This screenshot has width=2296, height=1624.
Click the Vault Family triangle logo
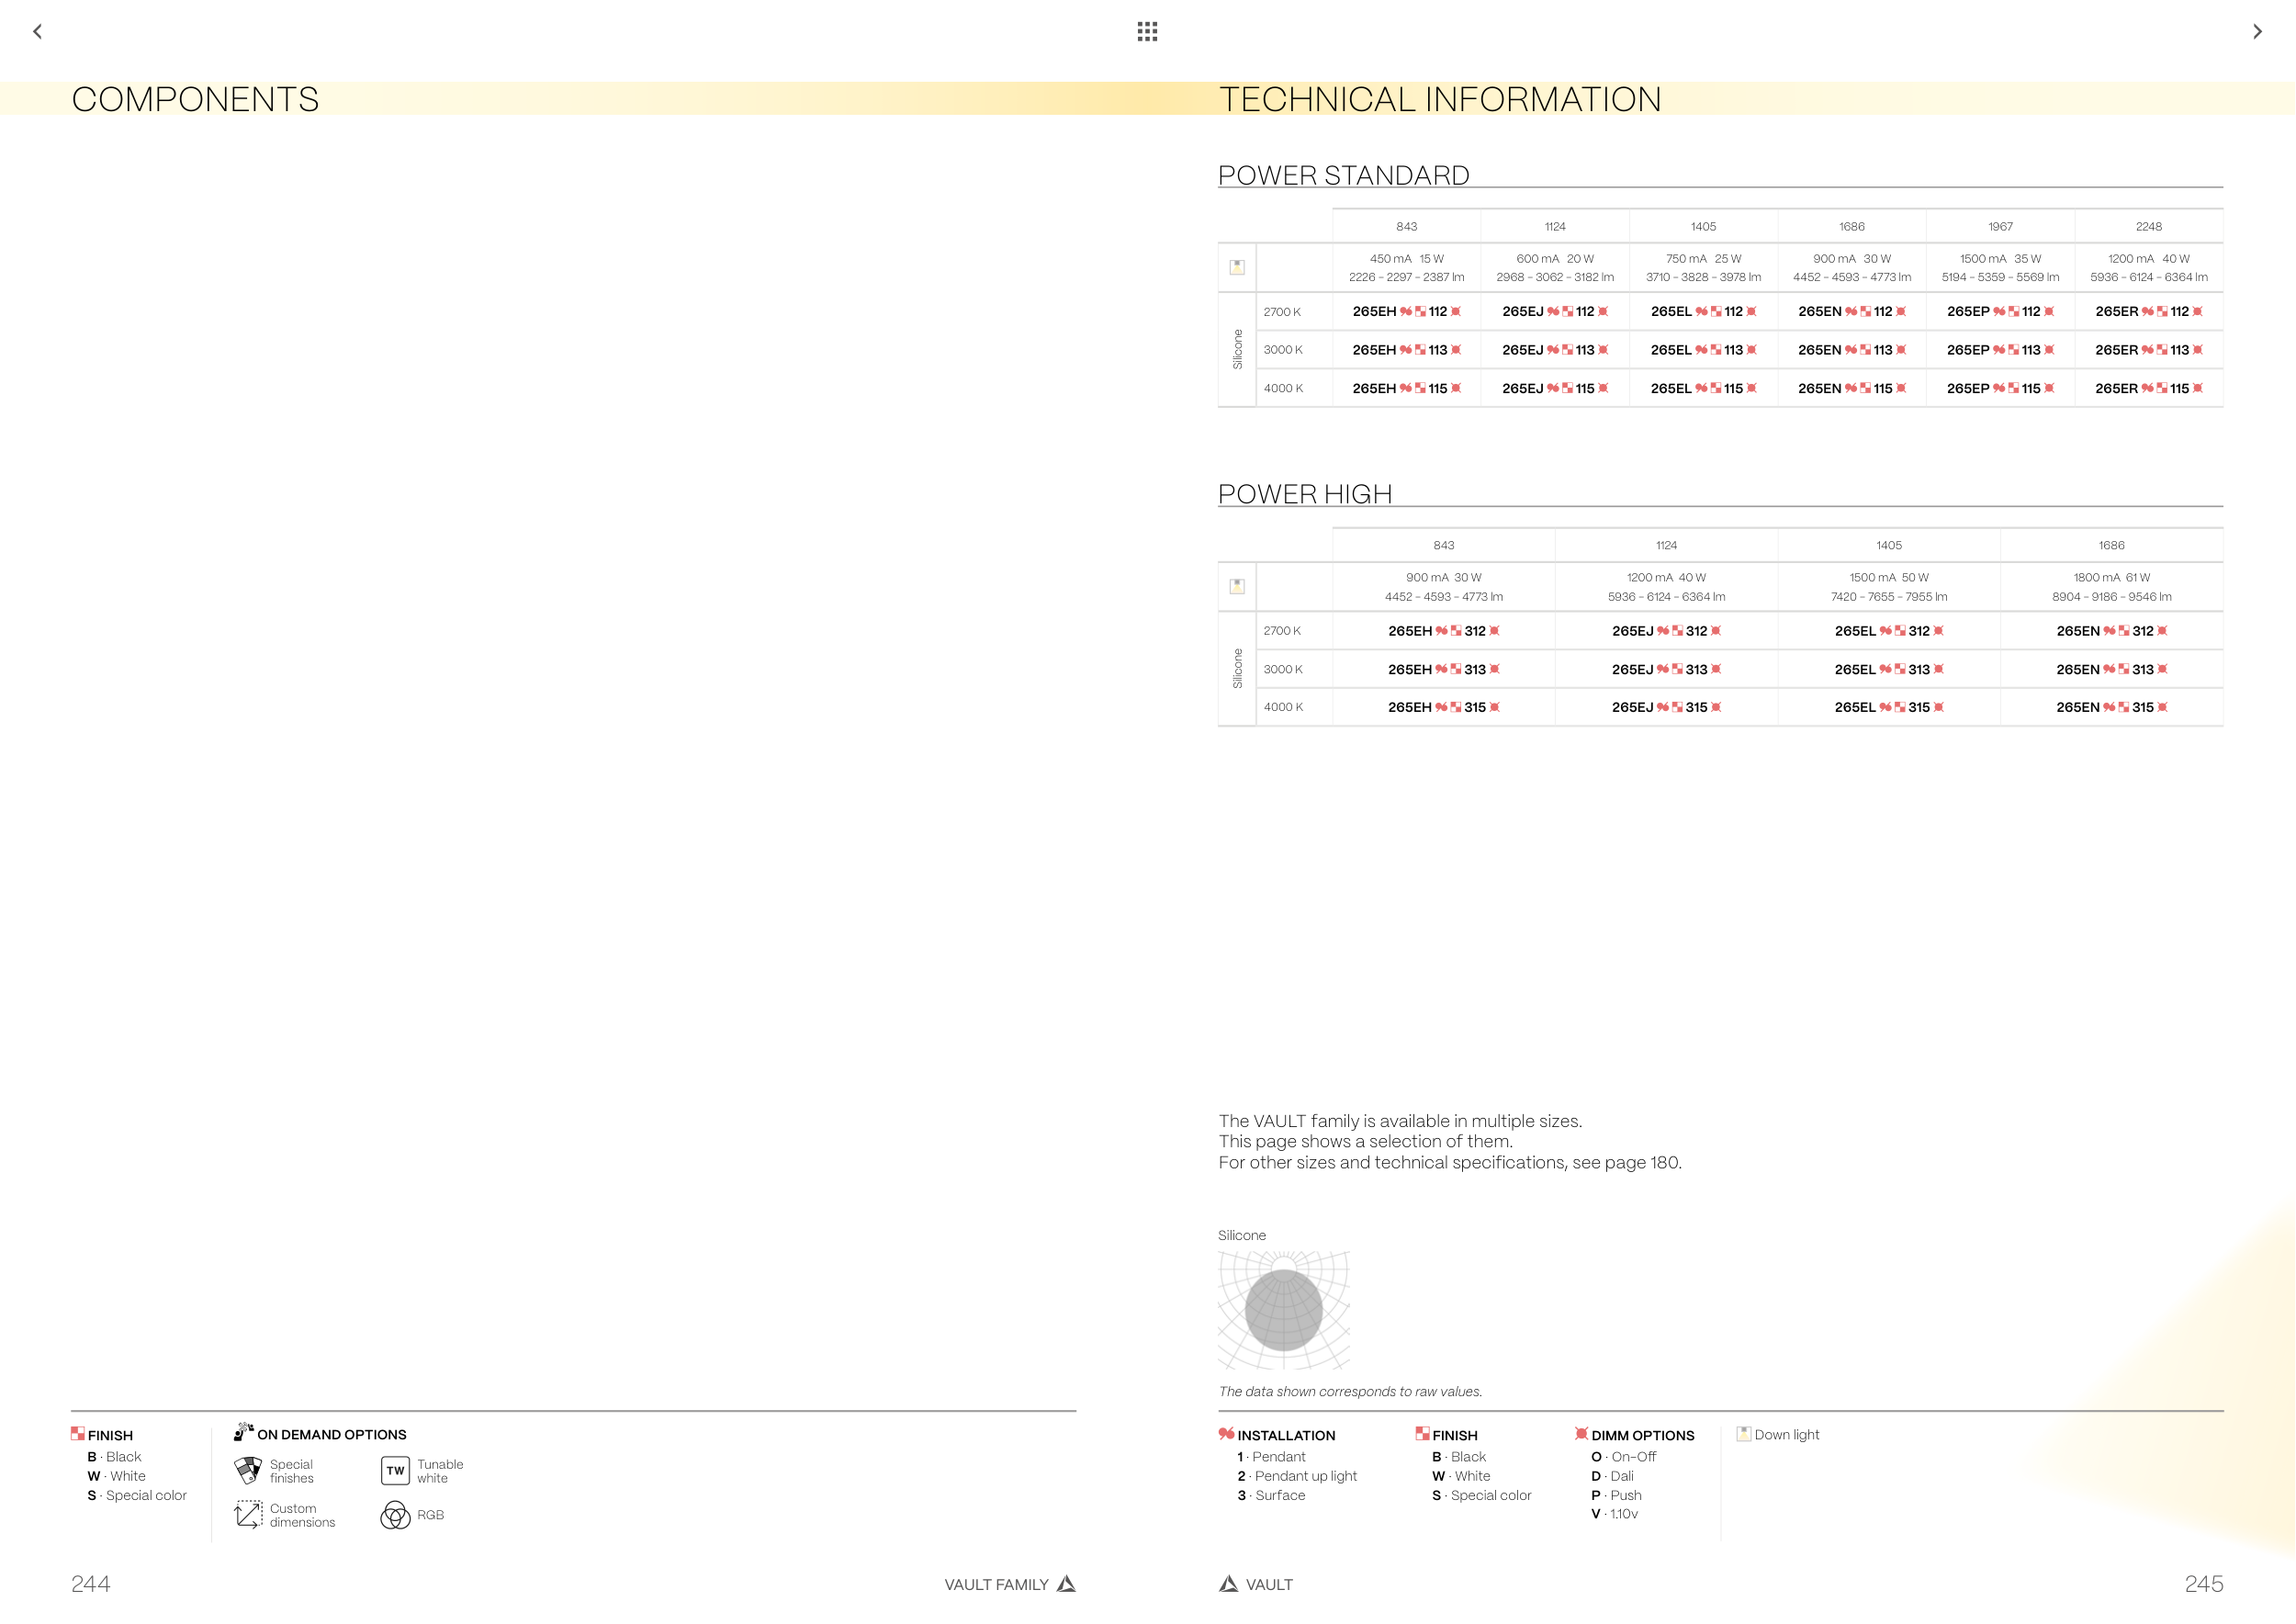(1066, 1583)
